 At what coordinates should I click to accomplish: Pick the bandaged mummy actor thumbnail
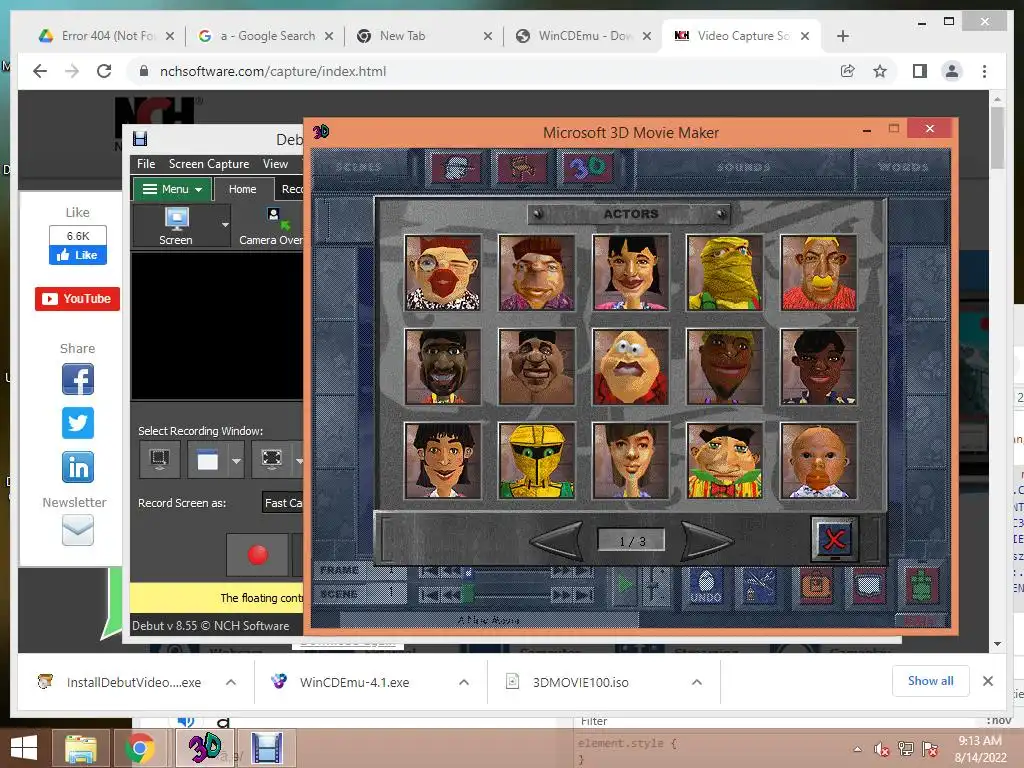click(x=724, y=272)
